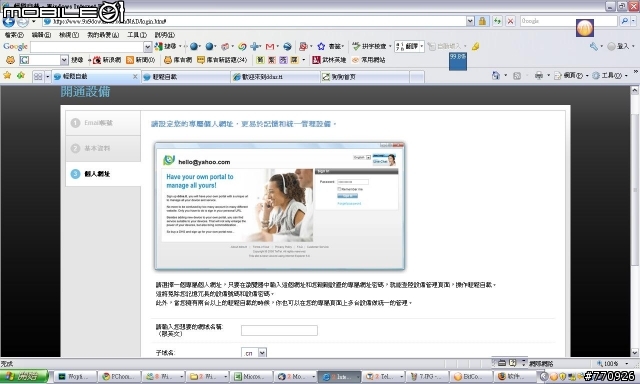The height and width of the screenshot is (384, 640).
Task: Open the Windows Start button
Action: click(x=24, y=376)
